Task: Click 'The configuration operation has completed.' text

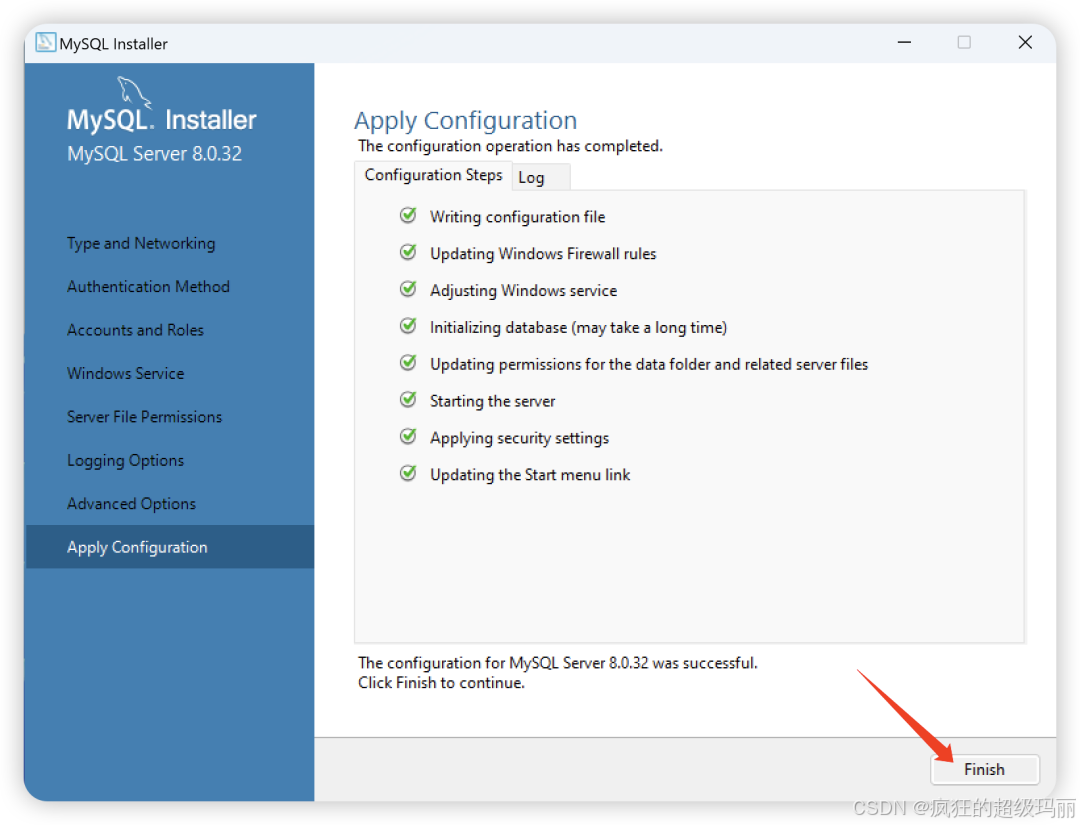Action: click(x=510, y=146)
